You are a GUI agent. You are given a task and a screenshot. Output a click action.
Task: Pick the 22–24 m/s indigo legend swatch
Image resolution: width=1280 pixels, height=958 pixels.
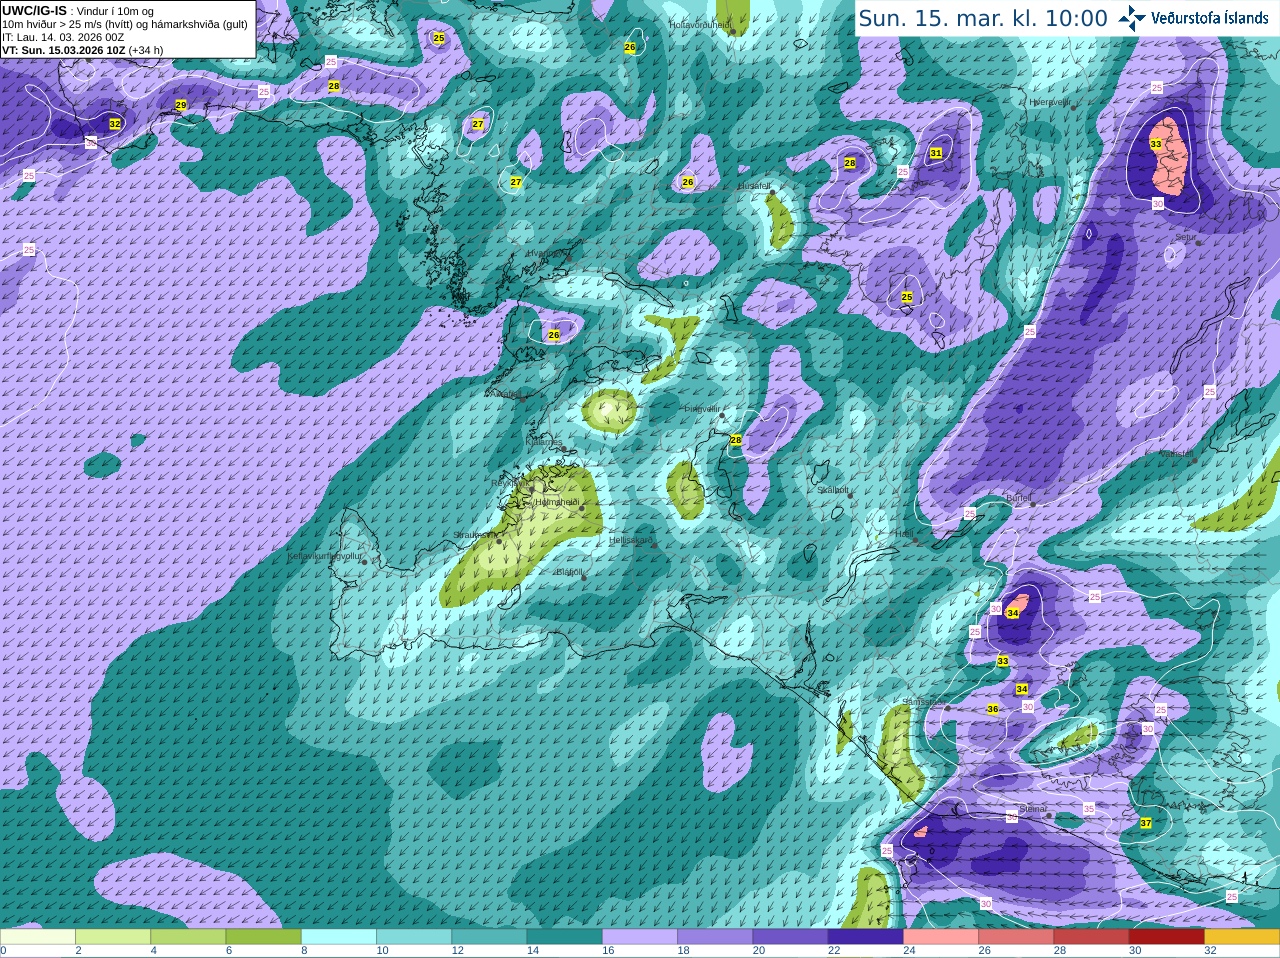coord(865,937)
